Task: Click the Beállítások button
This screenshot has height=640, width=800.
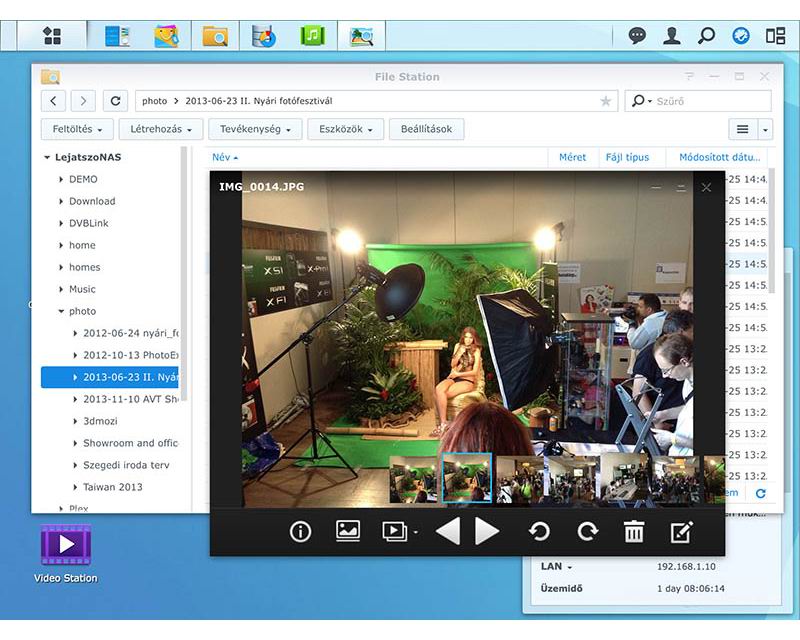Action: [x=426, y=129]
